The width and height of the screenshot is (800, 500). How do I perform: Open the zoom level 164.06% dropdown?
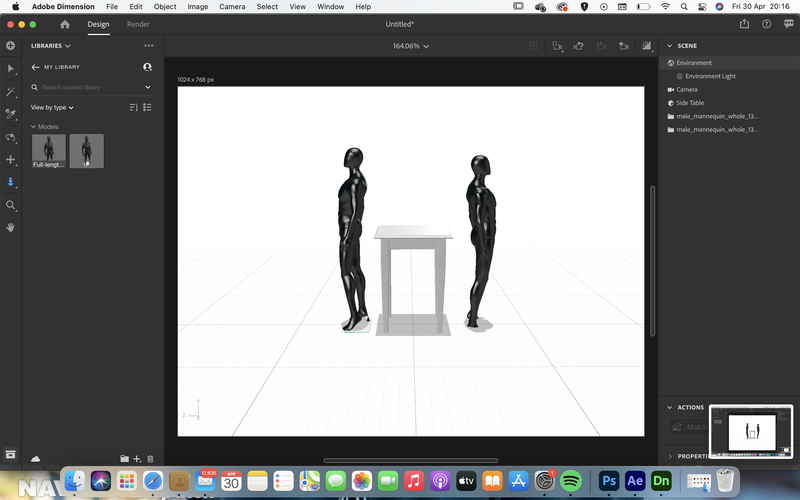click(x=411, y=46)
